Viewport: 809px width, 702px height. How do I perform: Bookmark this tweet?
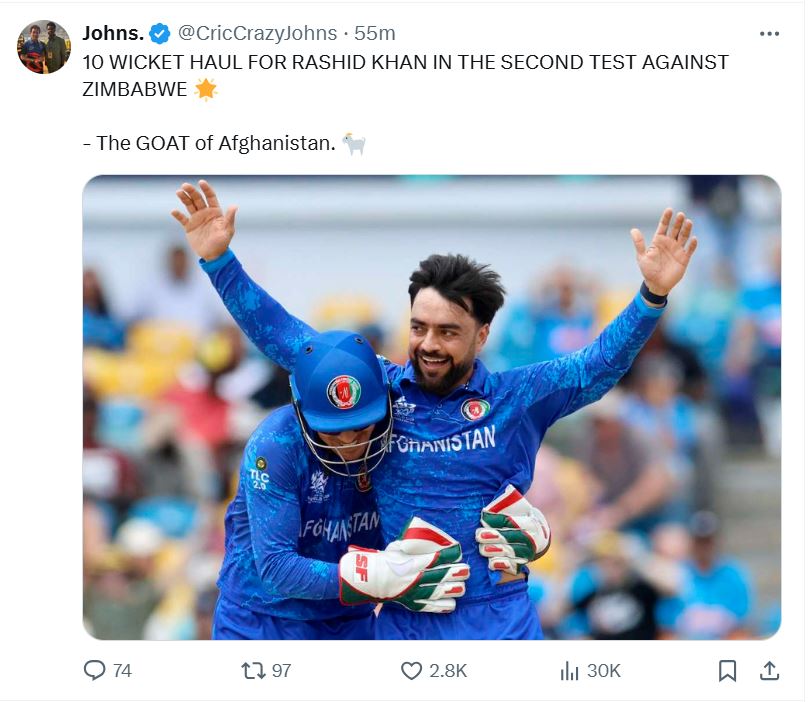click(727, 671)
